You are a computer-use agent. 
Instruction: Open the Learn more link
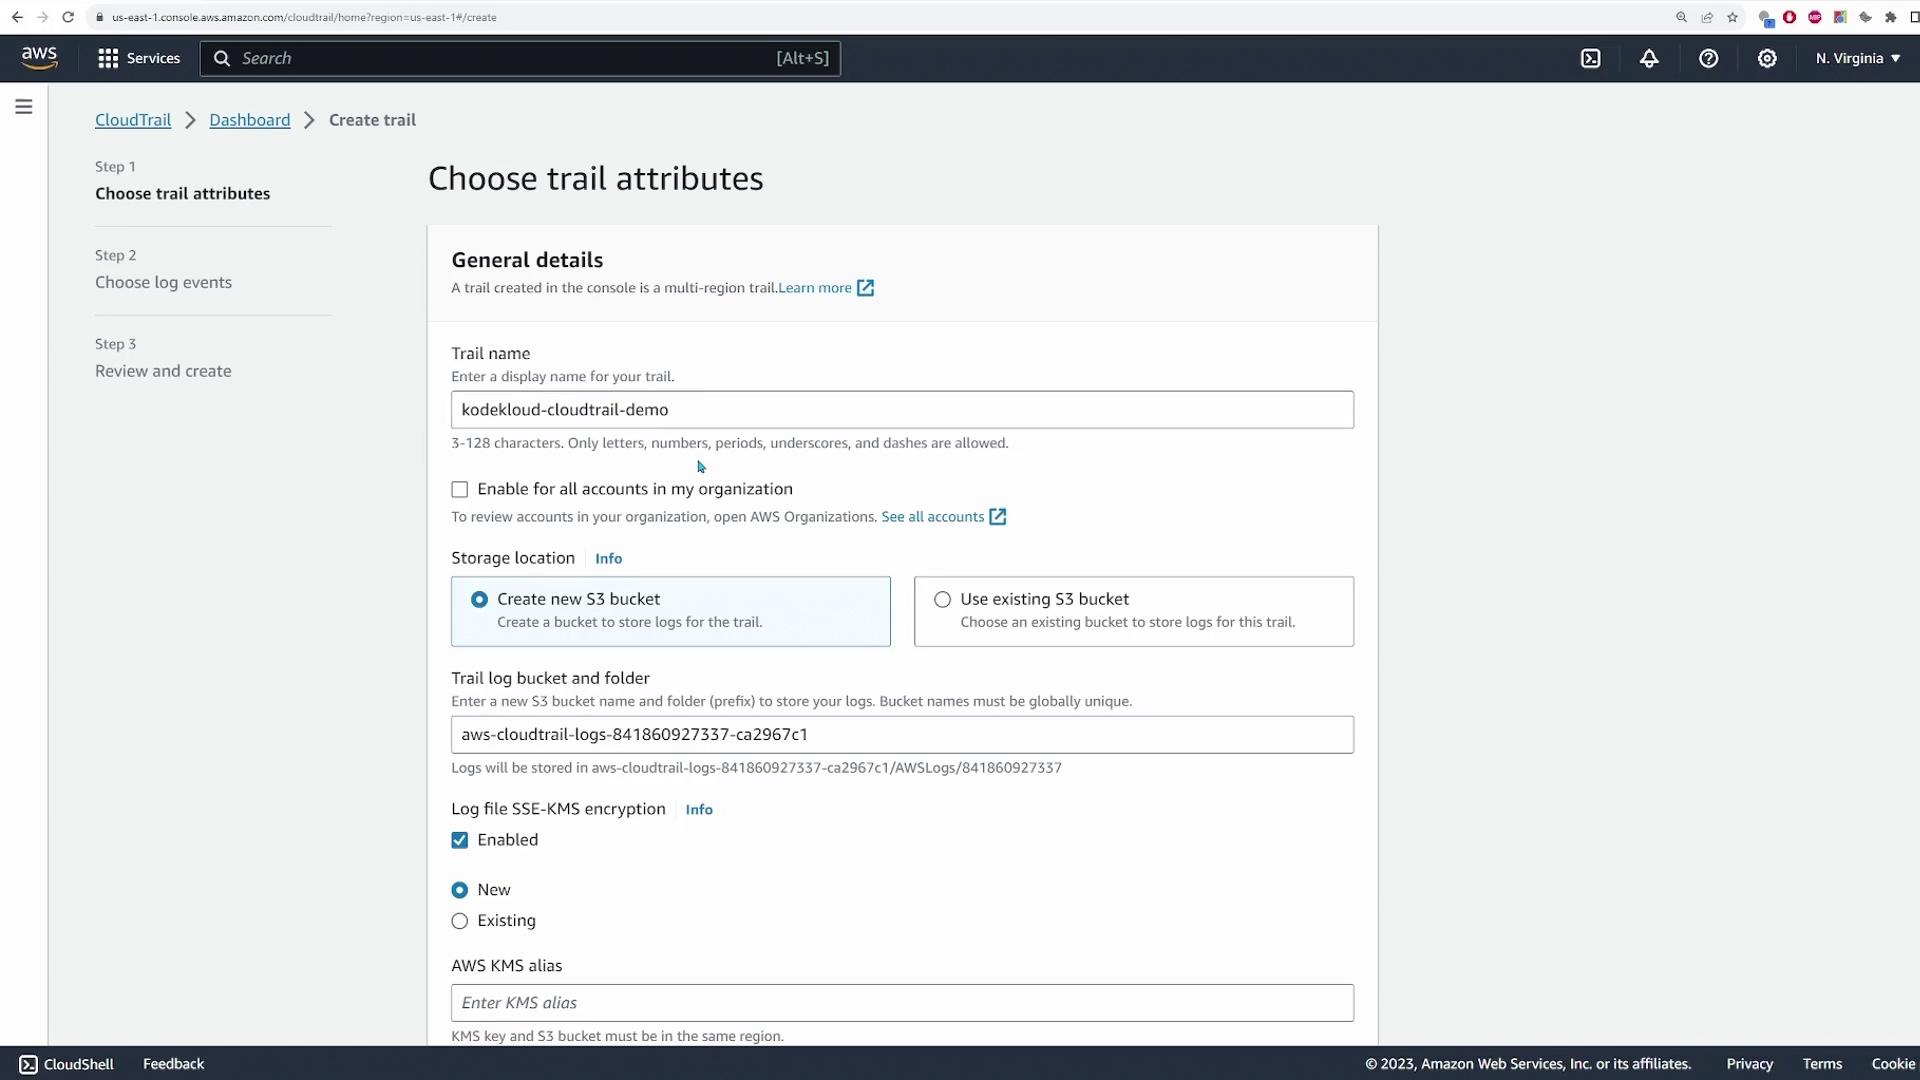click(x=815, y=288)
